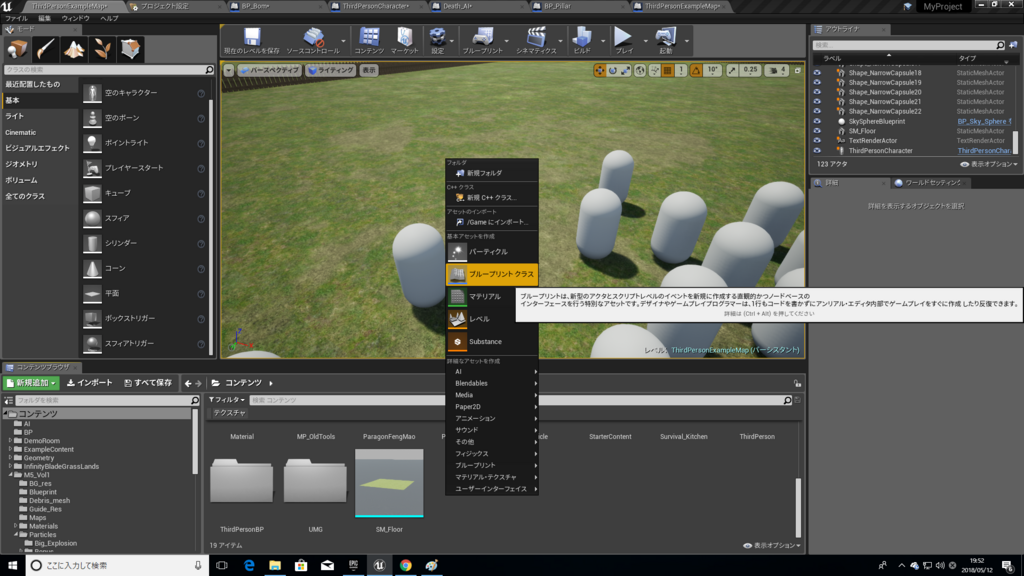1024x576 pixels.
Task: Toggle visibility of TextRenderActor
Action: (817, 141)
